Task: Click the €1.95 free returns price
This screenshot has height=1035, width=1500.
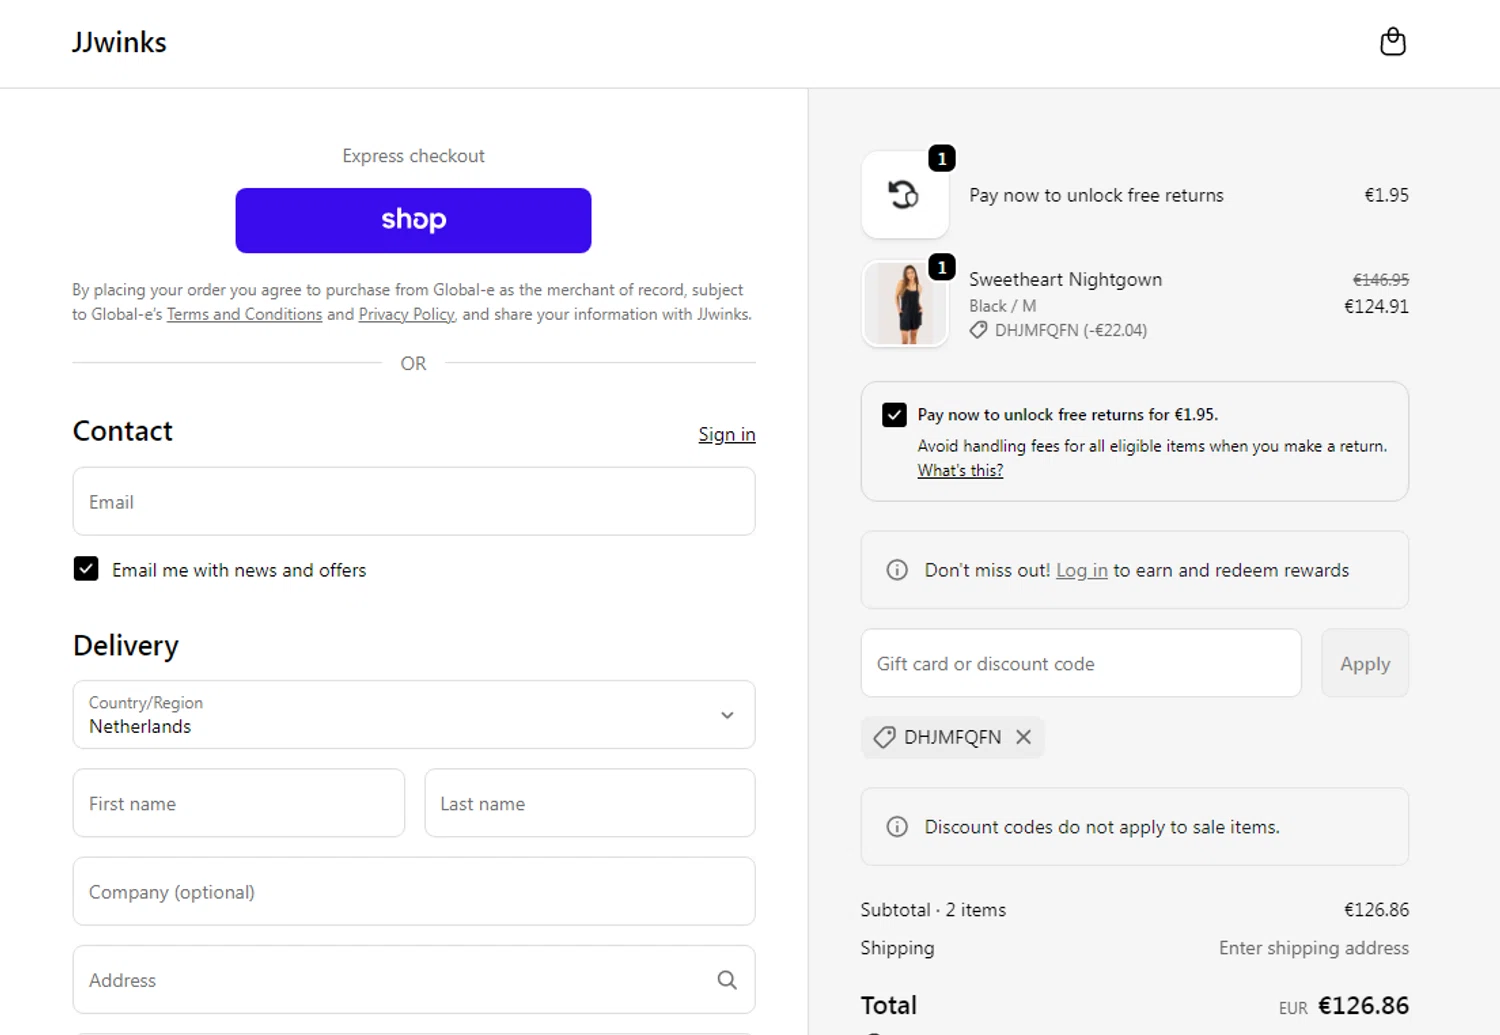Action: pyautogui.click(x=1386, y=195)
